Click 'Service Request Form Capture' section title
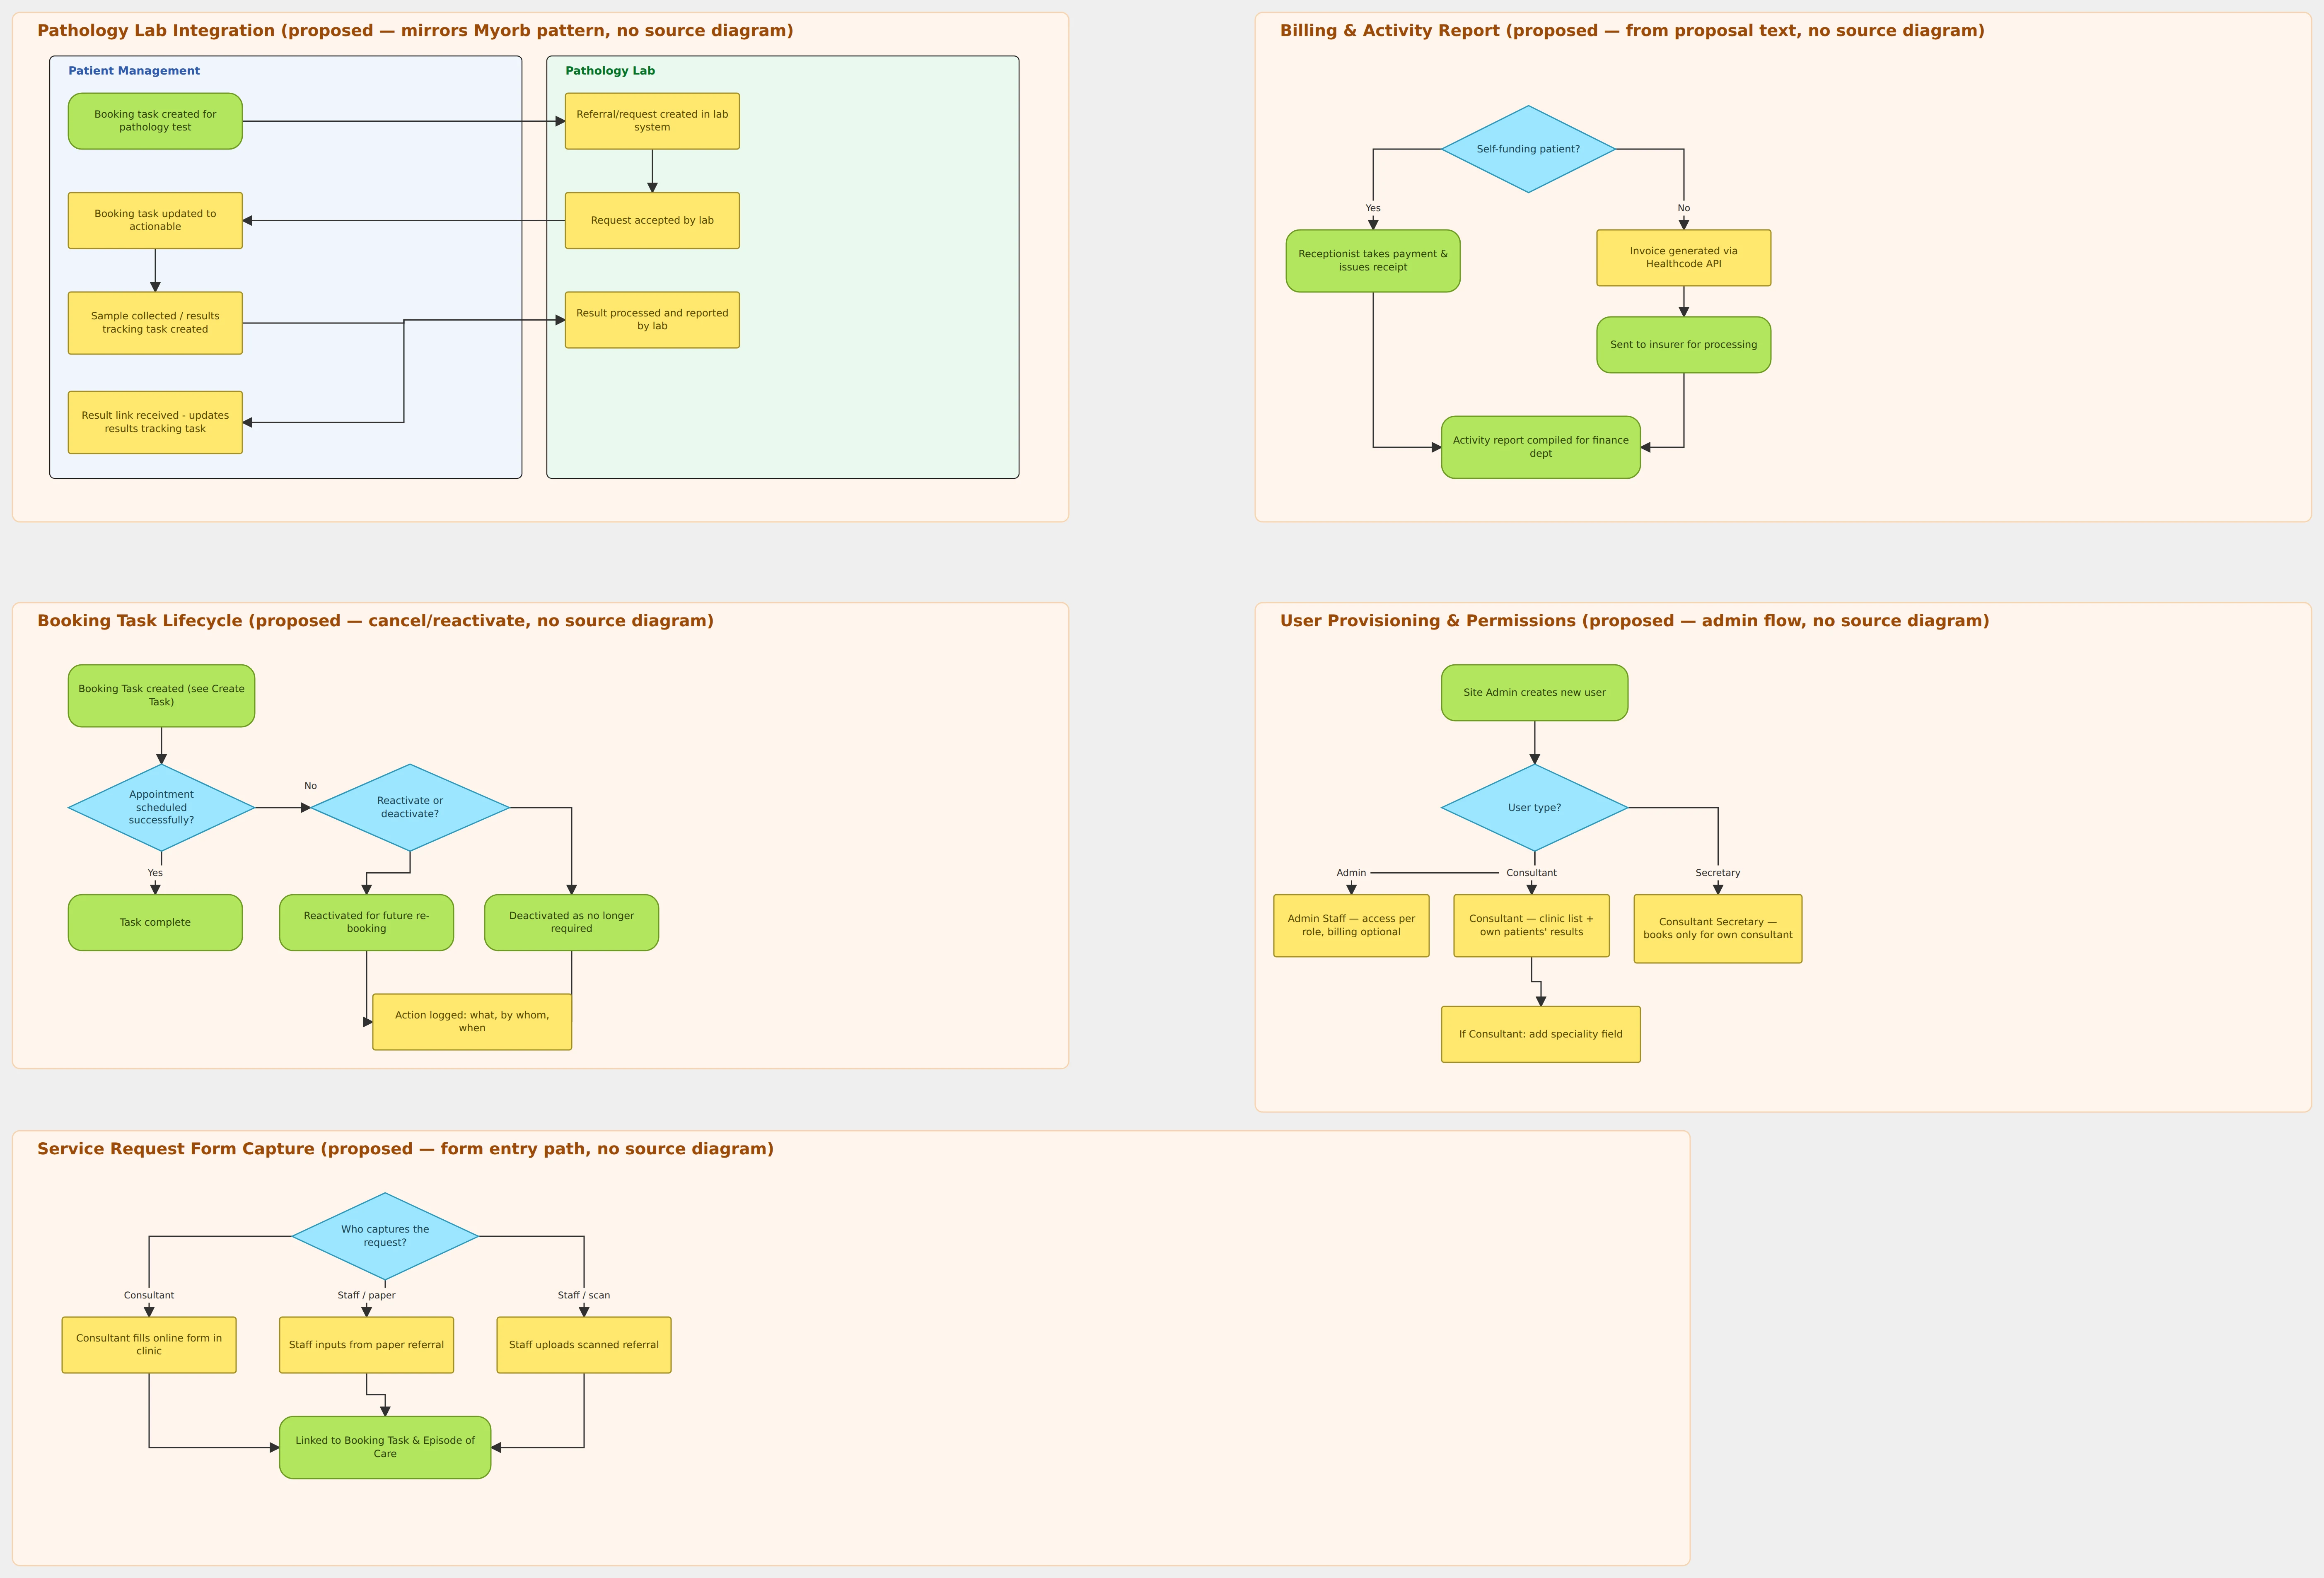Screen dimensions: 2324x1578 tap(405, 1149)
